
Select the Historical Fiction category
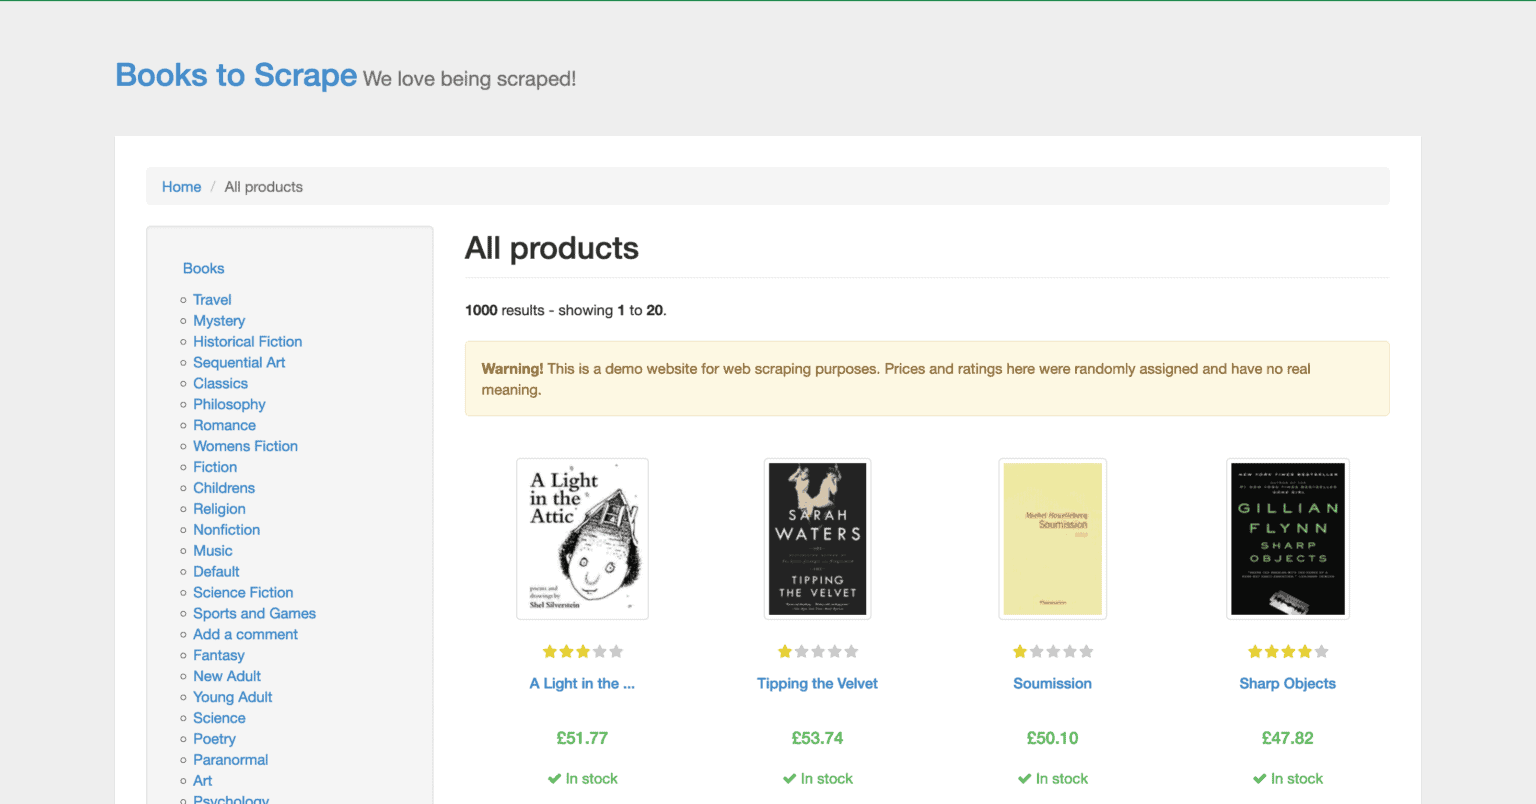[x=247, y=341]
